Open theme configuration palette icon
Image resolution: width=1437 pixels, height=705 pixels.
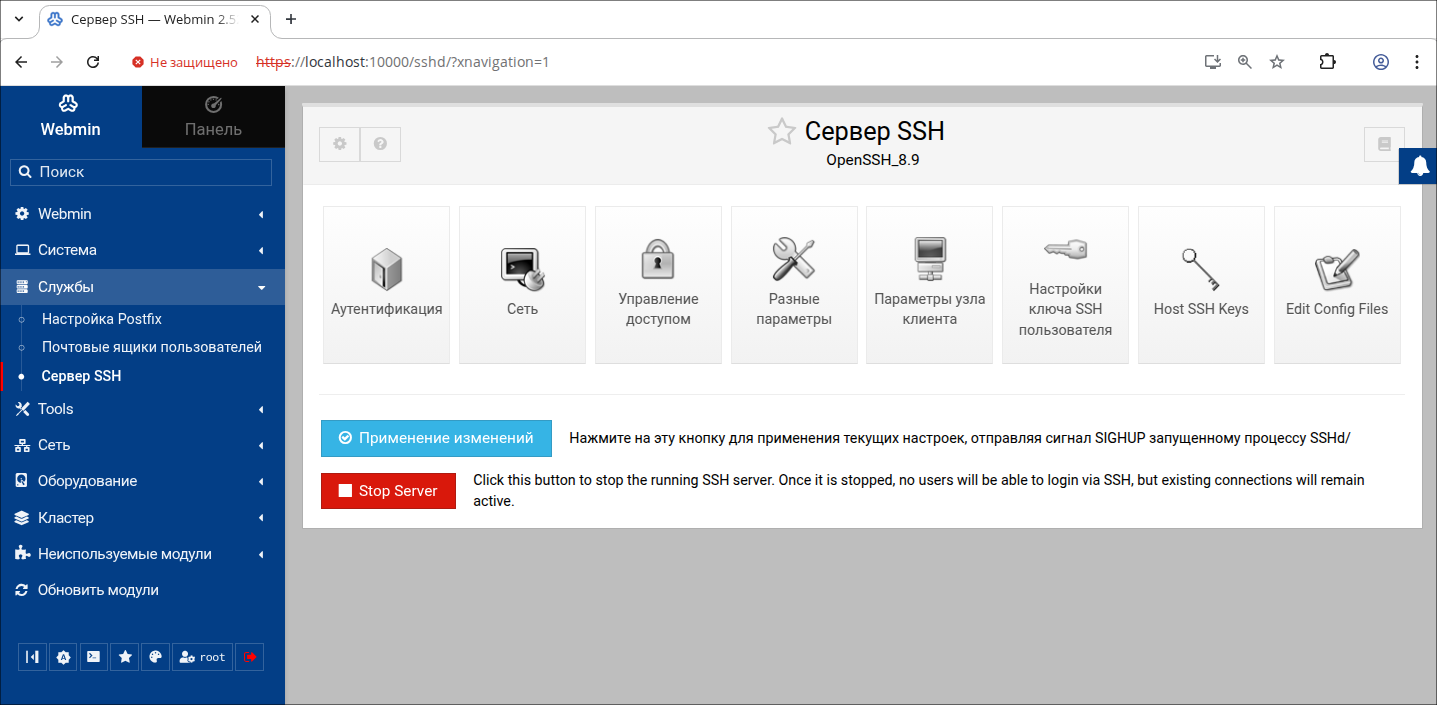coord(155,657)
